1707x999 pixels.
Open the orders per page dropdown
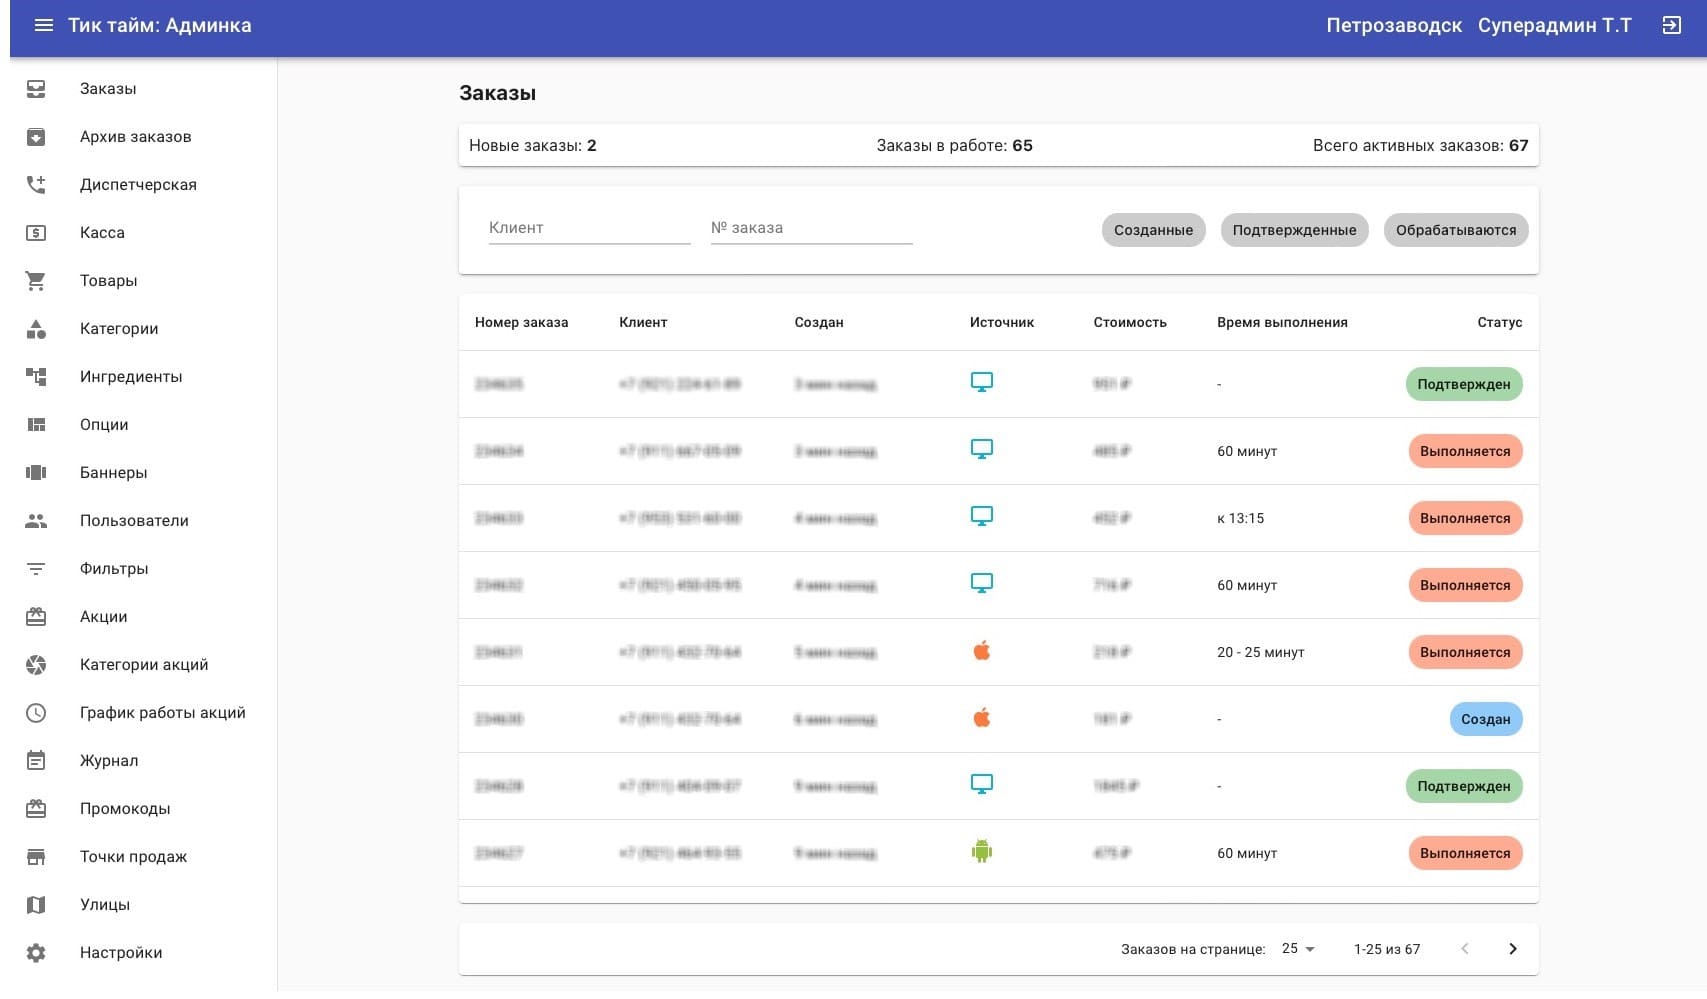[1298, 949]
